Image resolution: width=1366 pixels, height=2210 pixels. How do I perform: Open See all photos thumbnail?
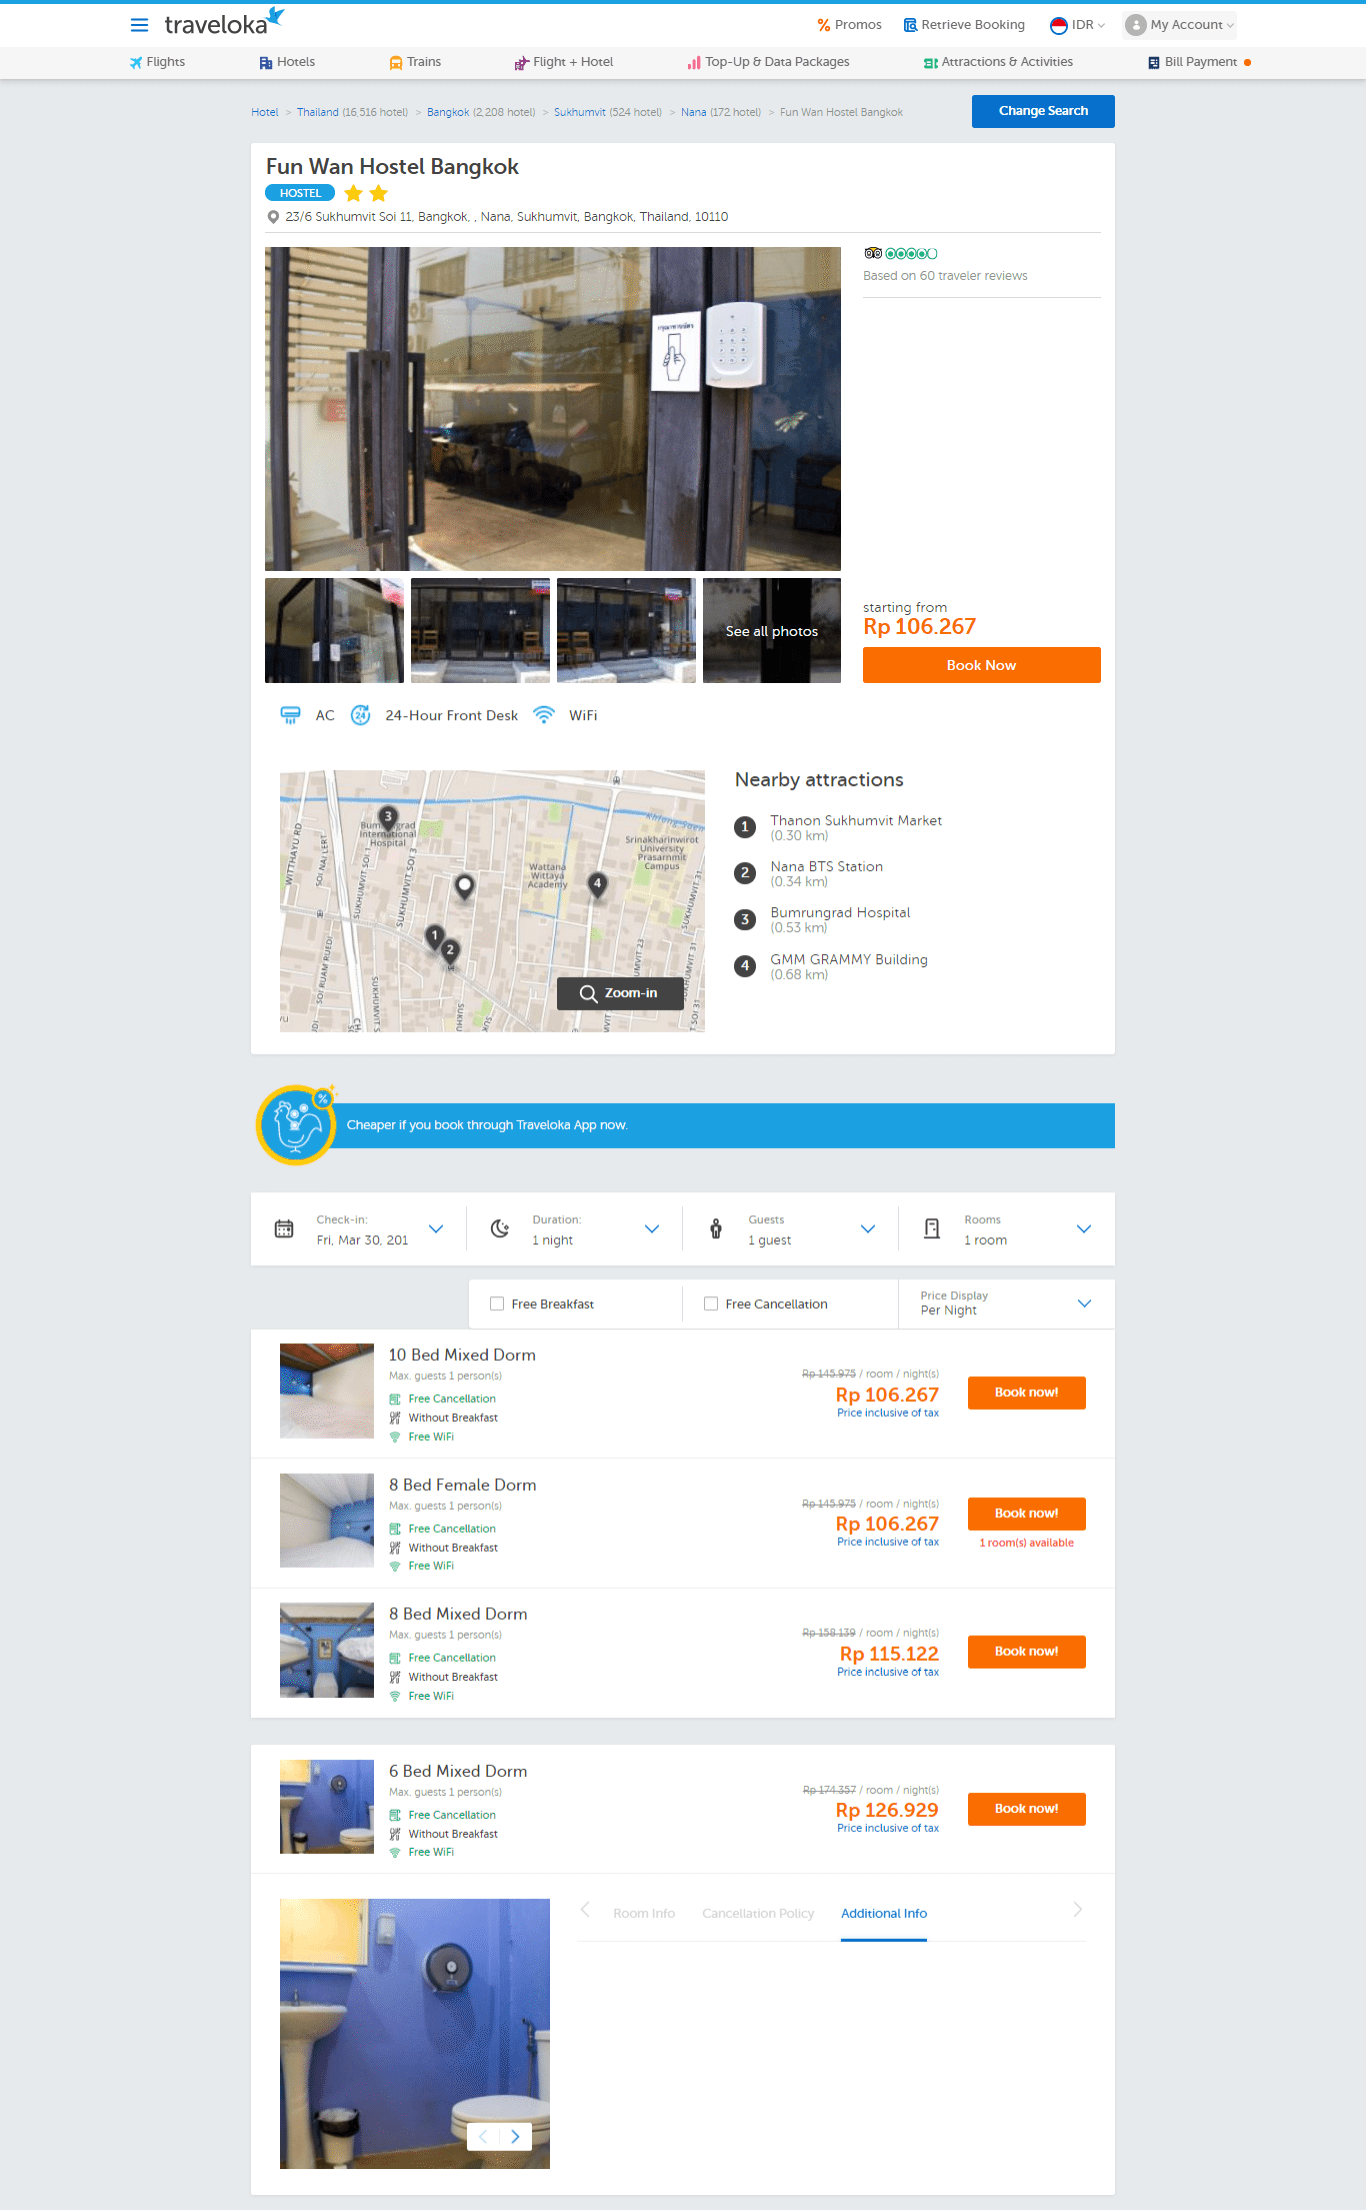click(x=772, y=631)
